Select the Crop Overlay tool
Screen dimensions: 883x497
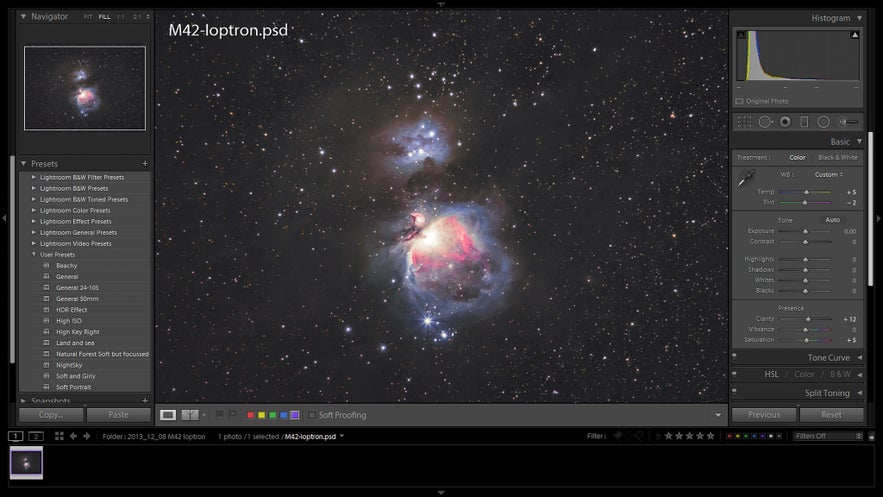[x=744, y=122]
